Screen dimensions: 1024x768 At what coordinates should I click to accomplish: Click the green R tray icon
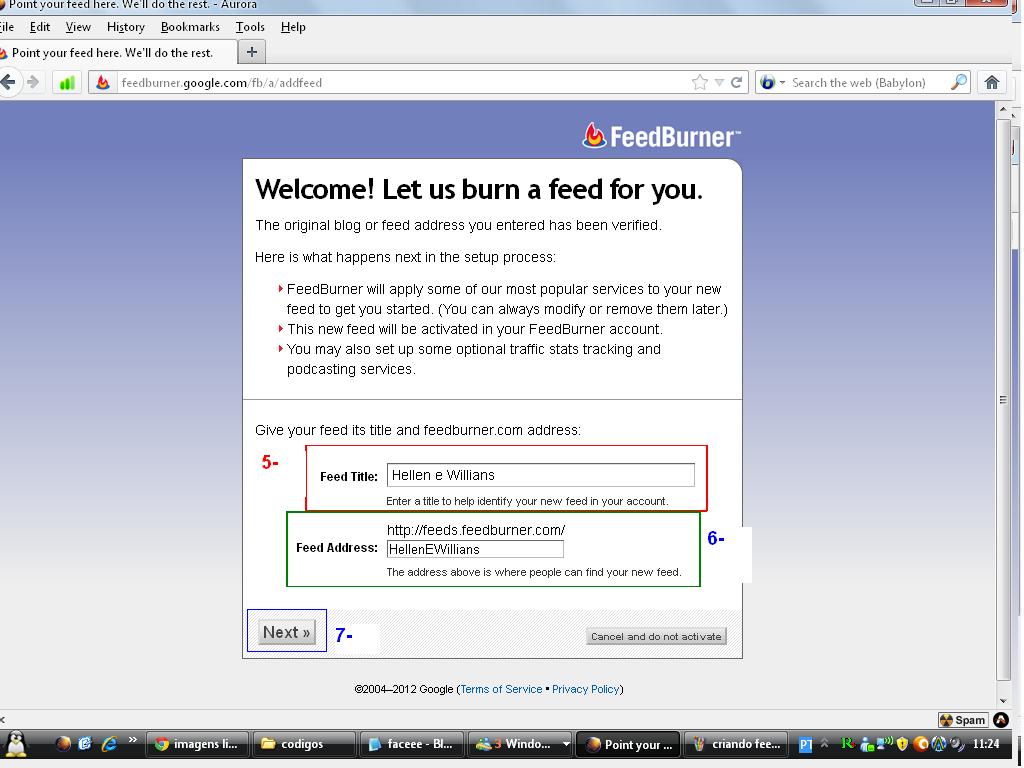847,743
